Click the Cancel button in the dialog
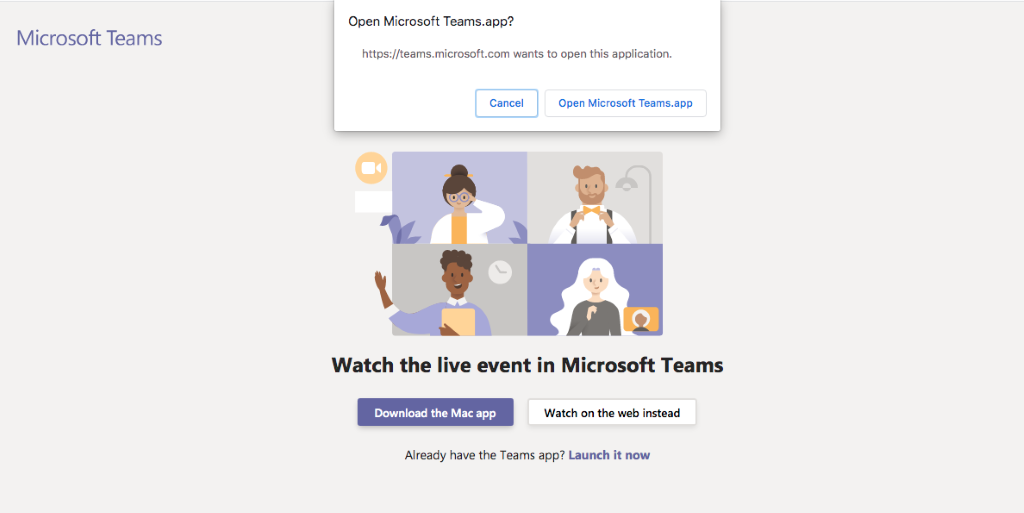This screenshot has width=1024, height=513. point(506,103)
